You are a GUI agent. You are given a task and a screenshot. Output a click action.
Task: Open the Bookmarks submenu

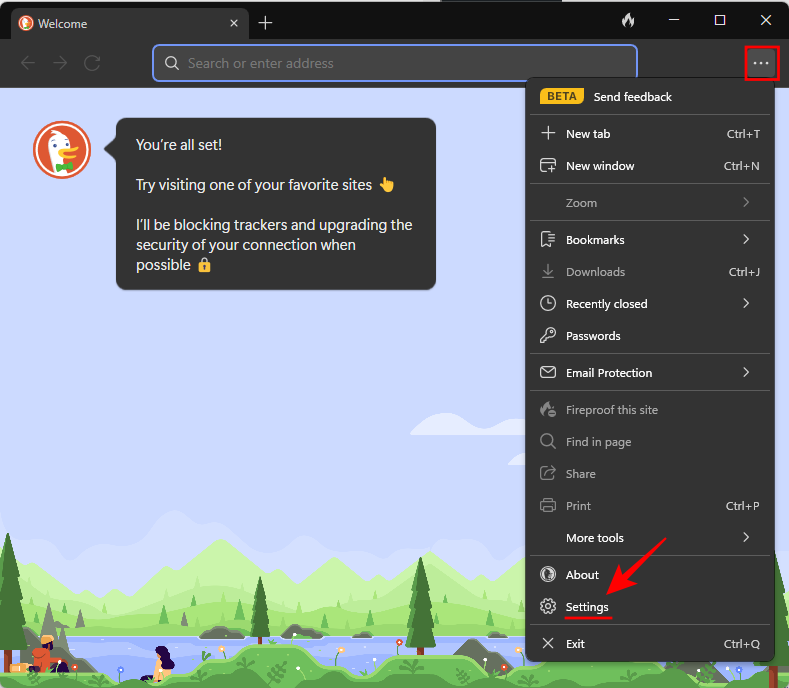point(650,240)
